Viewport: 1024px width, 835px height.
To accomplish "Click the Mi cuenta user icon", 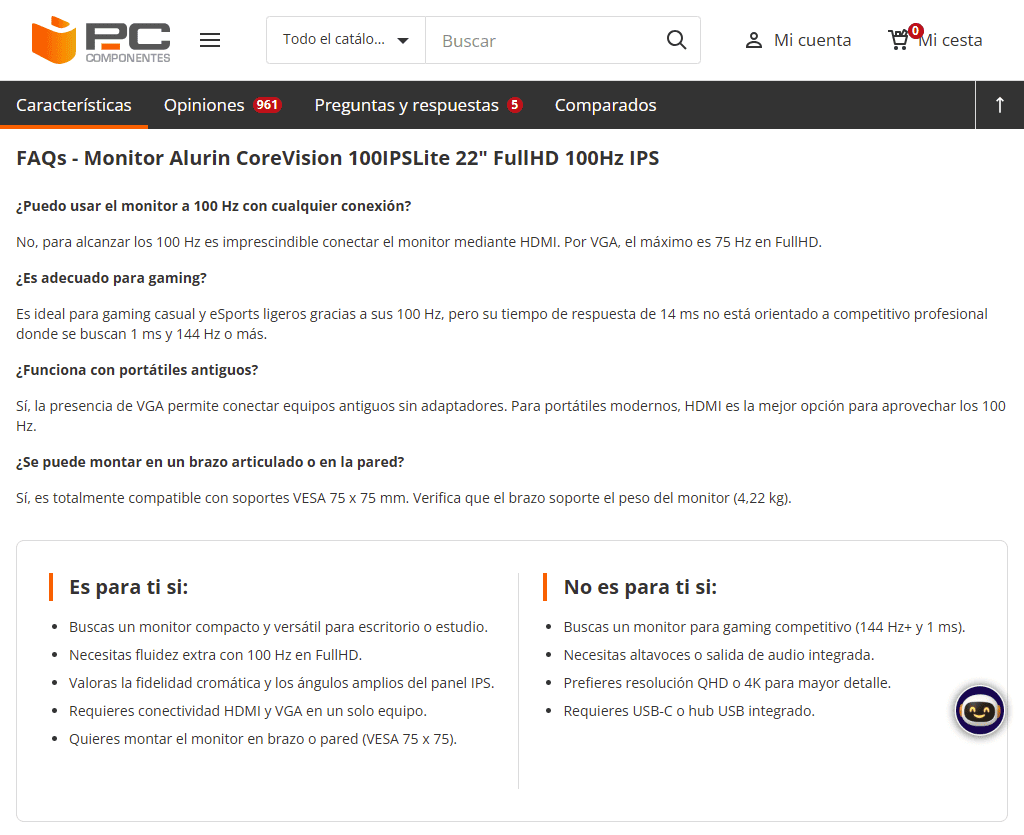I will click(x=754, y=40).
